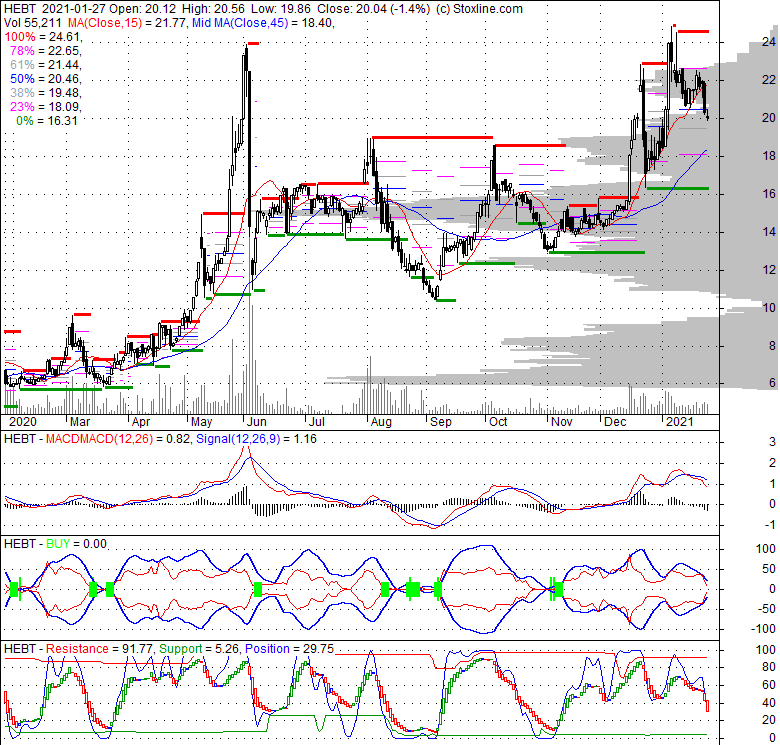Click the 'High: 20.56' value in header

pyautogui.click(x=213, y=9)
